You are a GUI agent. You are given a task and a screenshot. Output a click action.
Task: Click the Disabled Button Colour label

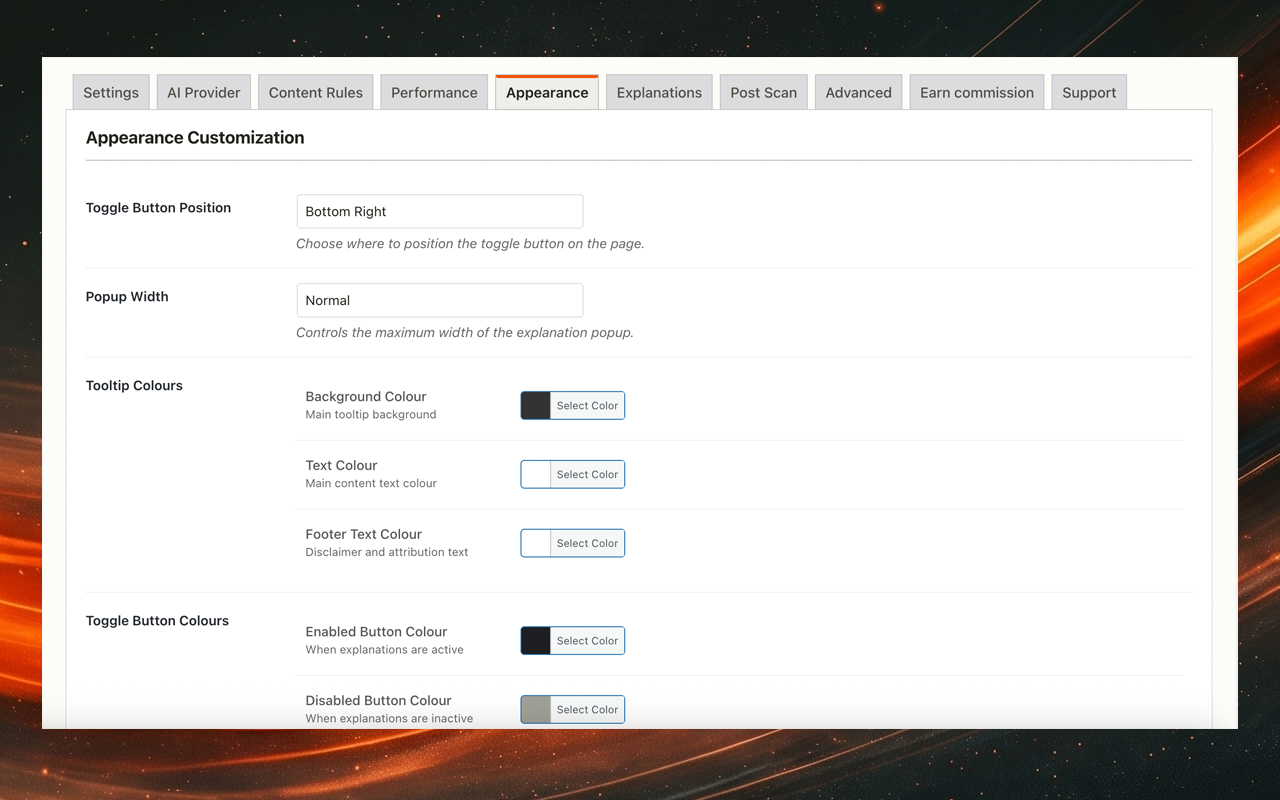point(378,701)
